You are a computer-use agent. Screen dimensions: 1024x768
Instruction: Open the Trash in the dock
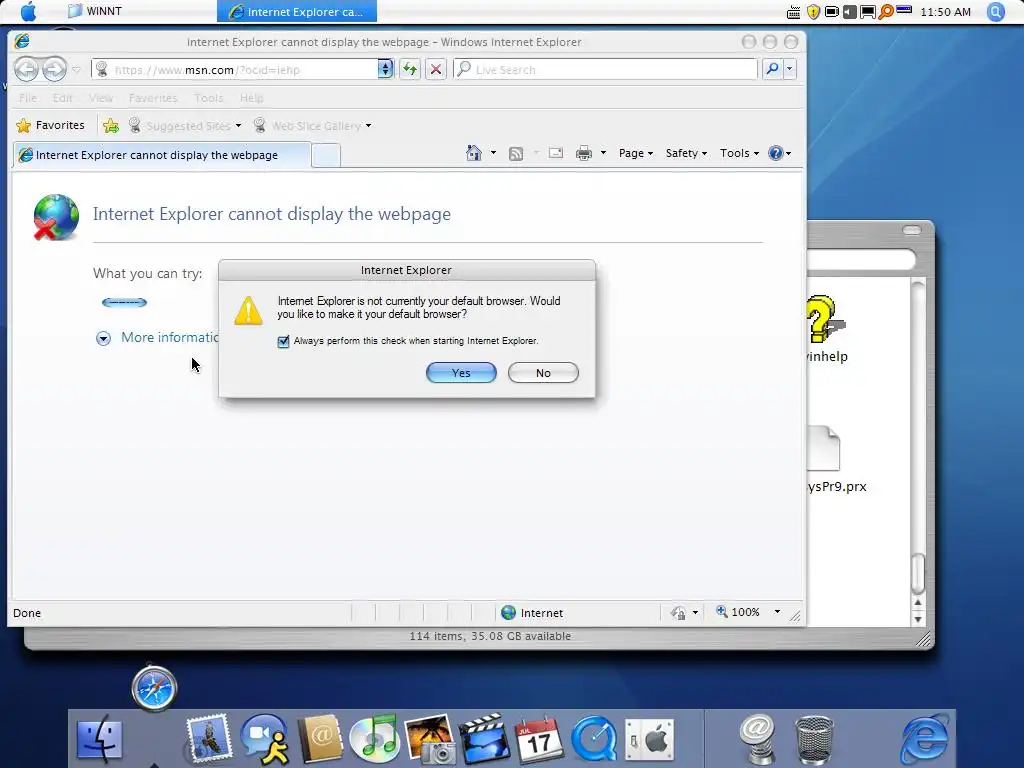(814, 739)
